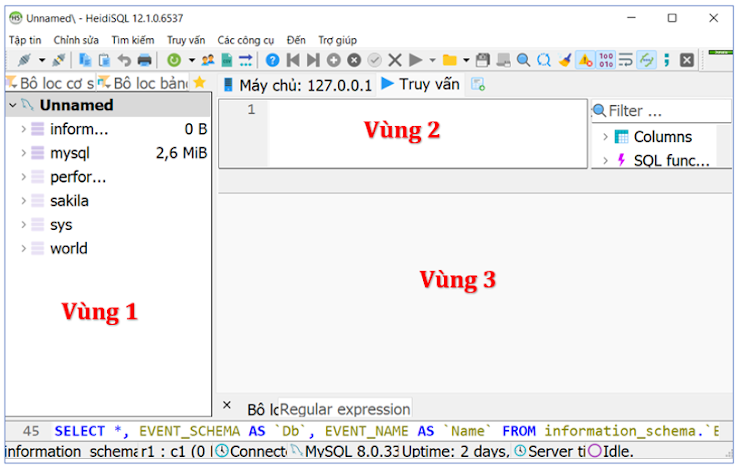
Task: Select the inform... database row
Action: tap(109, 129)
